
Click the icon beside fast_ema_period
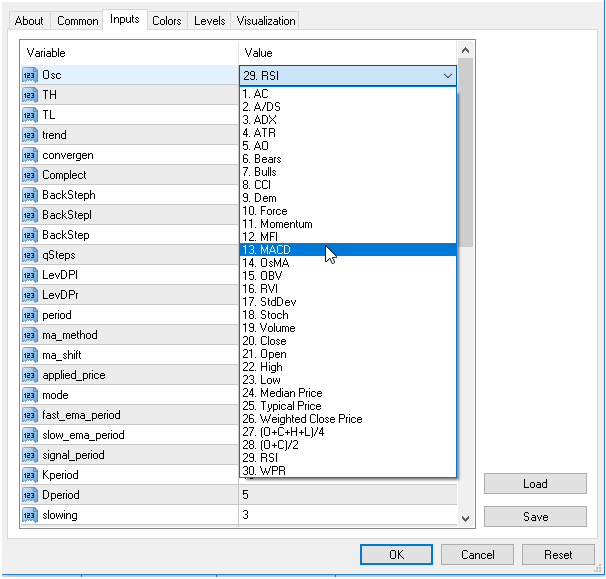tap(29, 415)
